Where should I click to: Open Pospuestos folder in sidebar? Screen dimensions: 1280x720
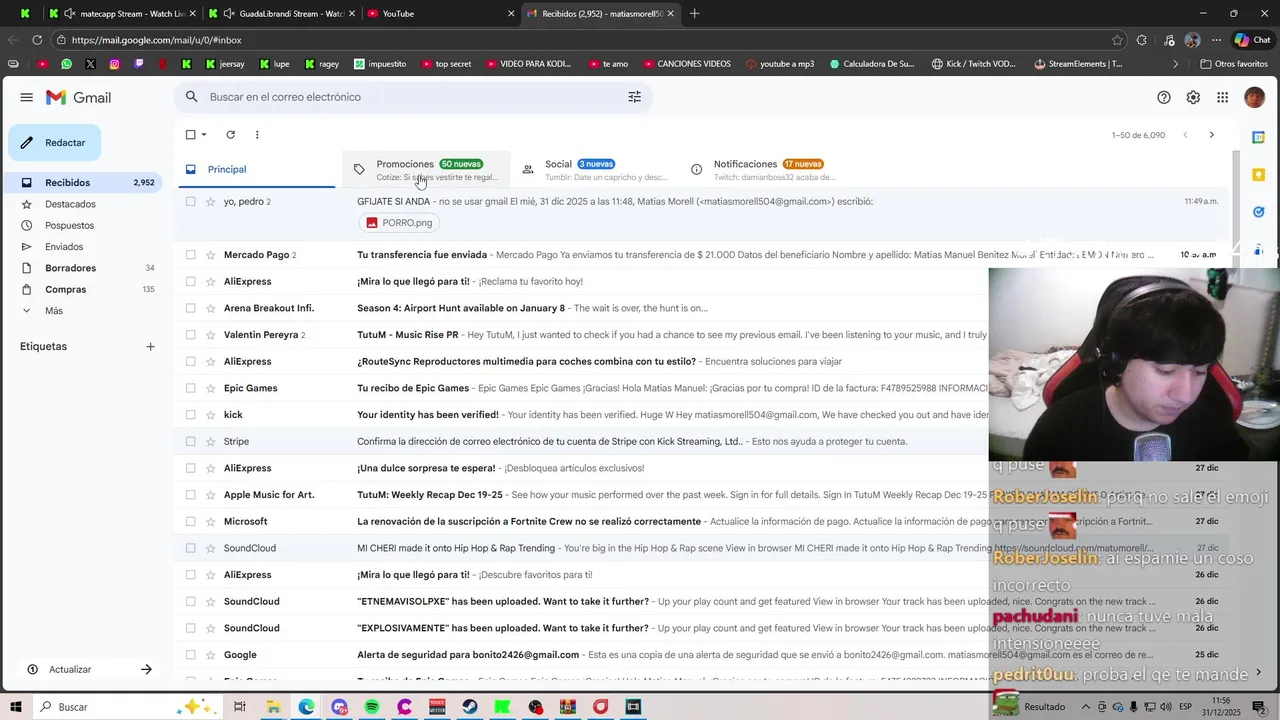tap(86, 225)
